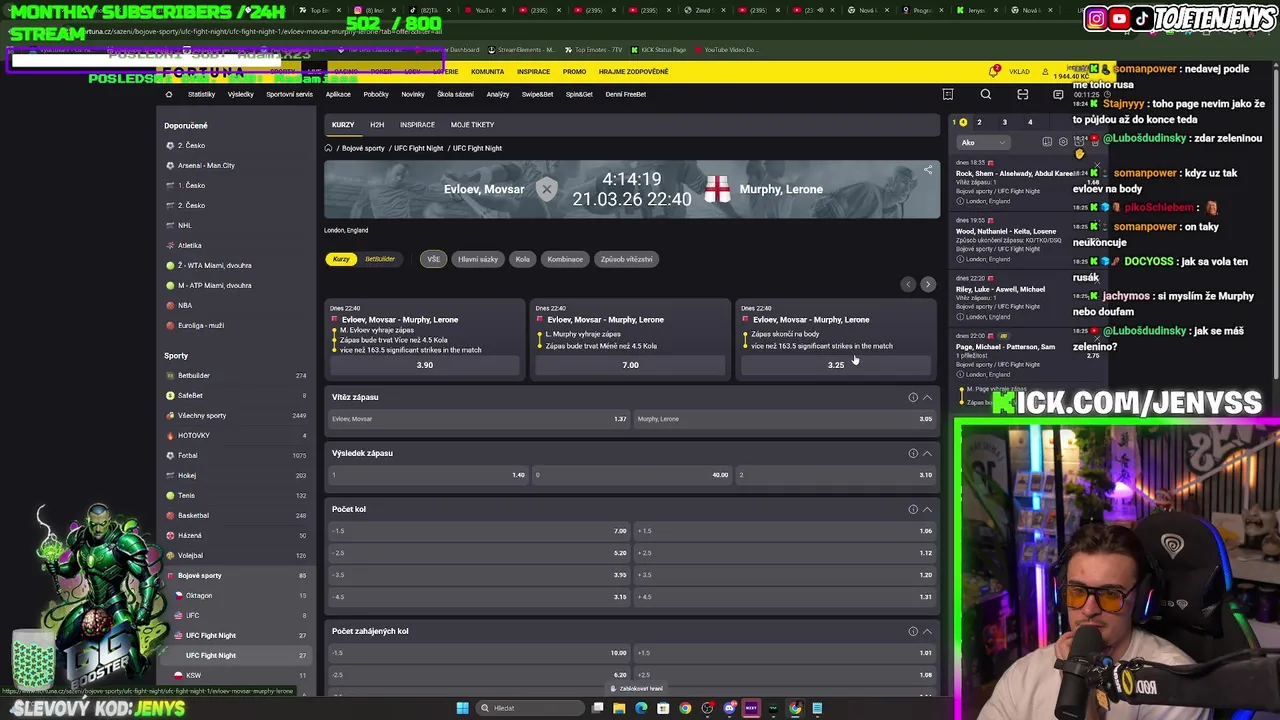The height and width of the screenshot is (720, 1280).
Task: Open betslip settings gear icon
Action: tap(1063, 142)
